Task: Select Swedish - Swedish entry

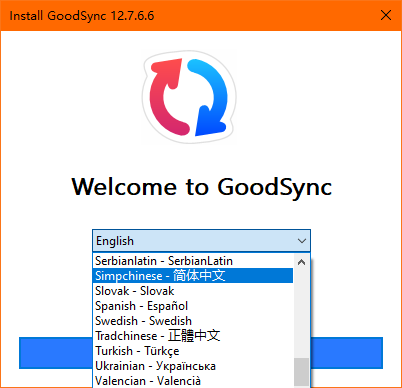Action: click(x=193, y=321)
